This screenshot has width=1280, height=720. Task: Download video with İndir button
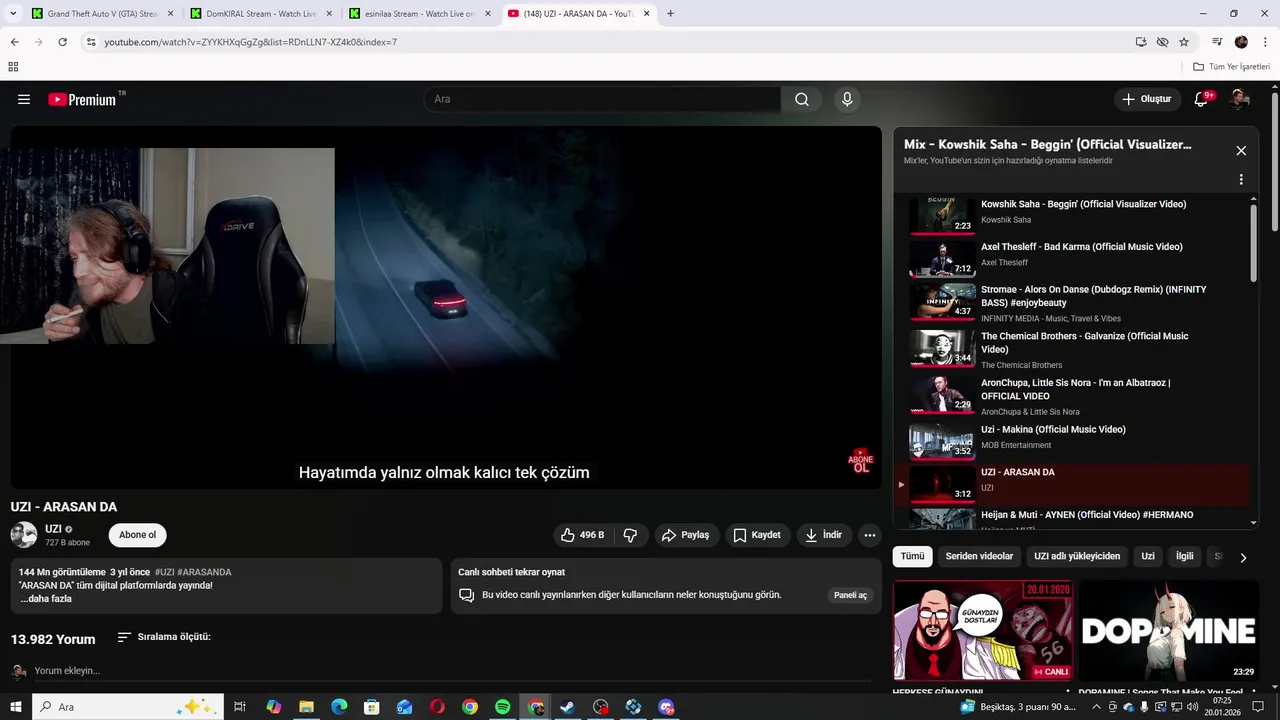pyautogui.click(x=824, y=535)
